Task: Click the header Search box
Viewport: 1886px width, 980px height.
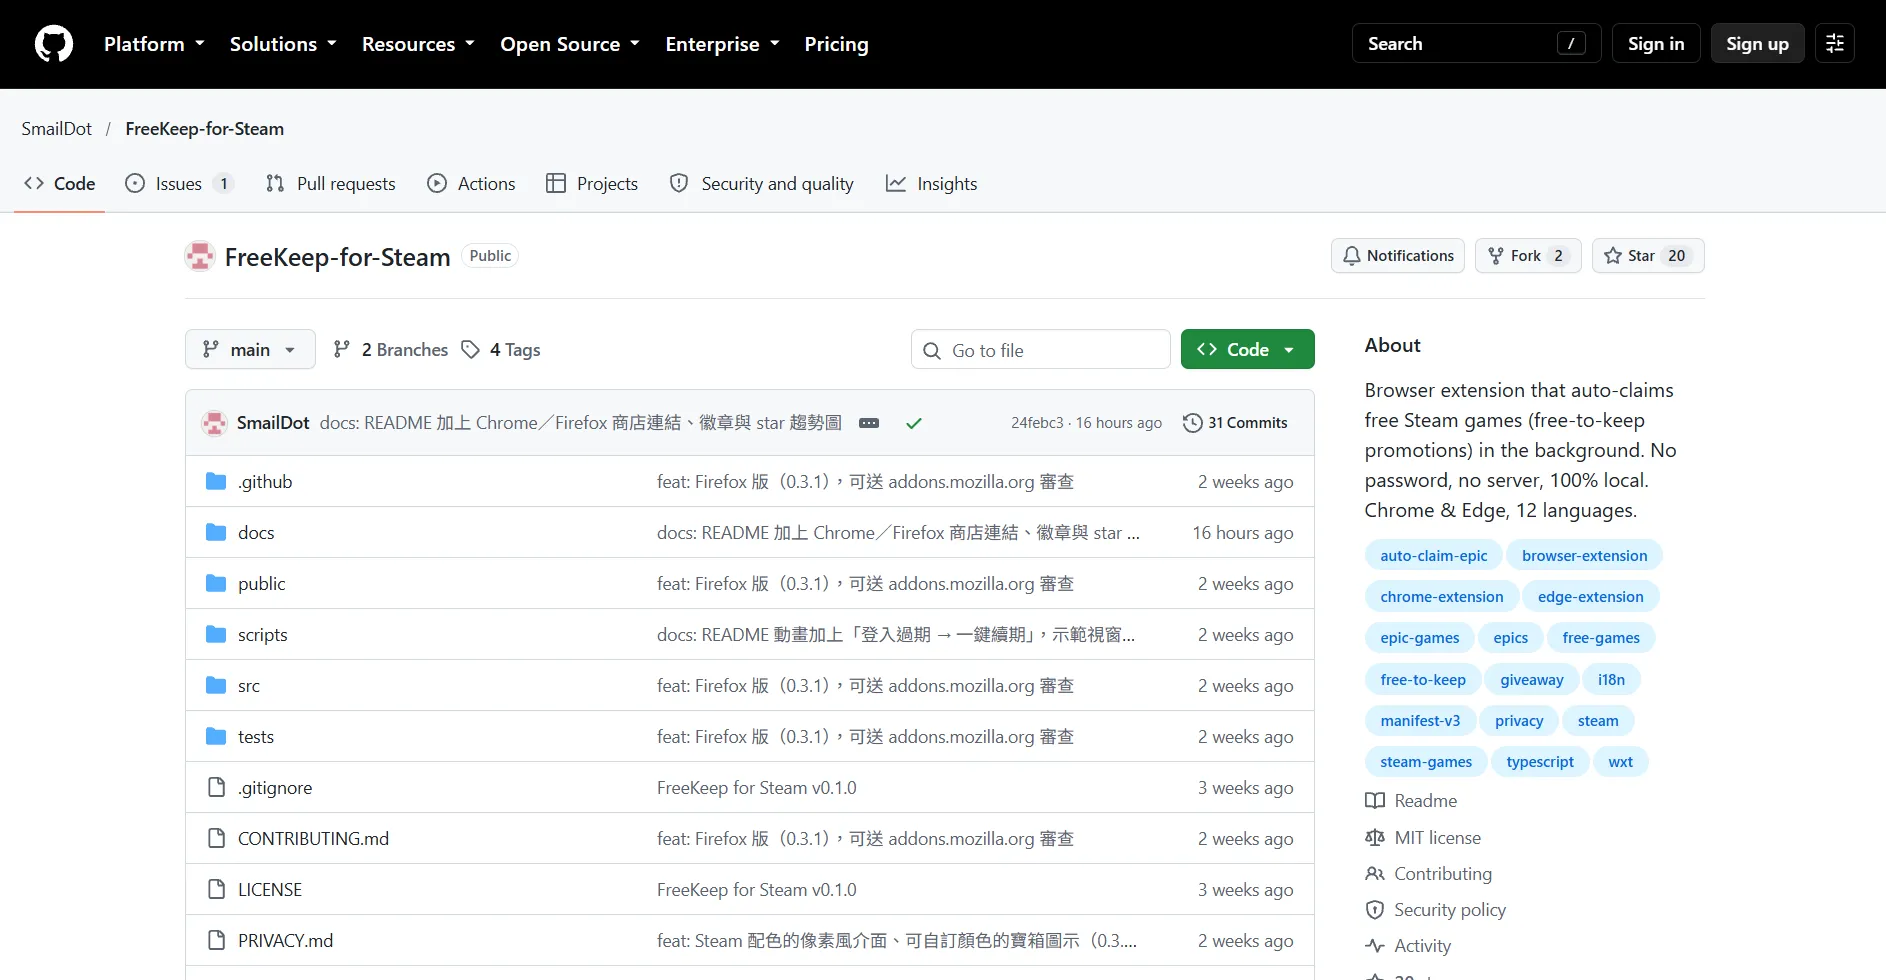Action: pyautogui.click(x=1476, y=43)
